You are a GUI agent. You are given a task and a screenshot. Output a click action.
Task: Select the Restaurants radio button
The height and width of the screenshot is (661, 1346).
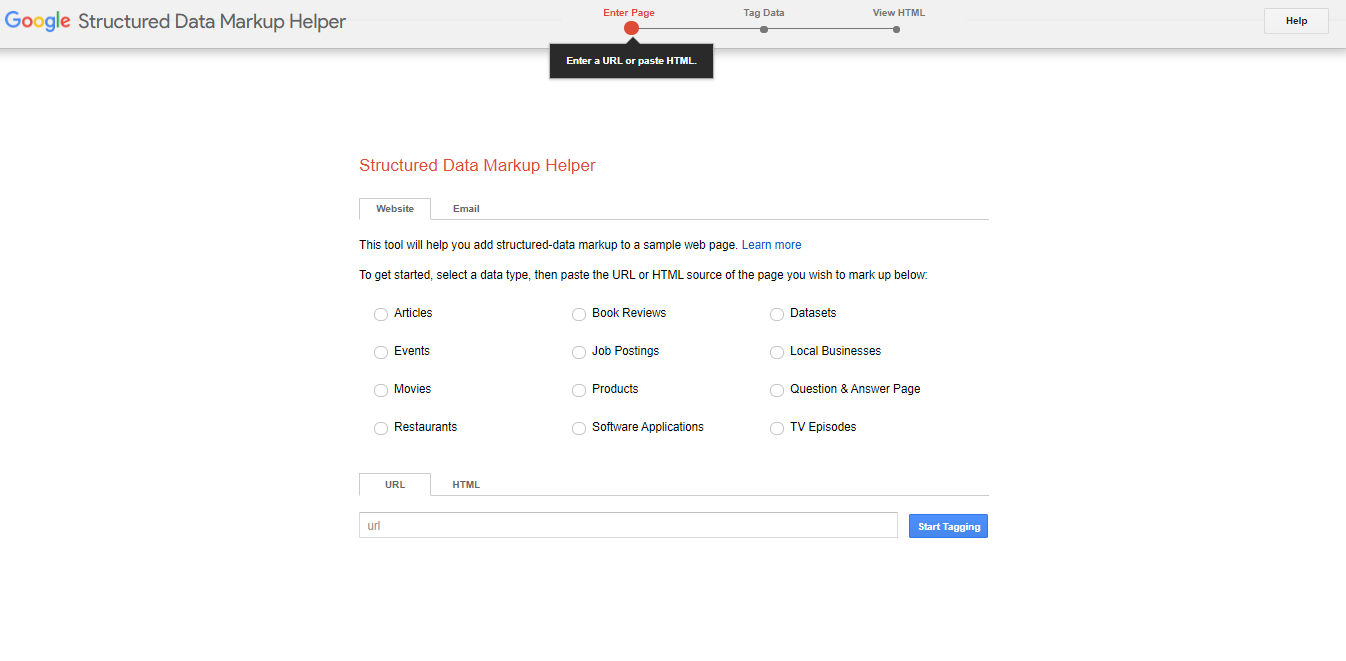pyautogui.click(x=381, y=428)
